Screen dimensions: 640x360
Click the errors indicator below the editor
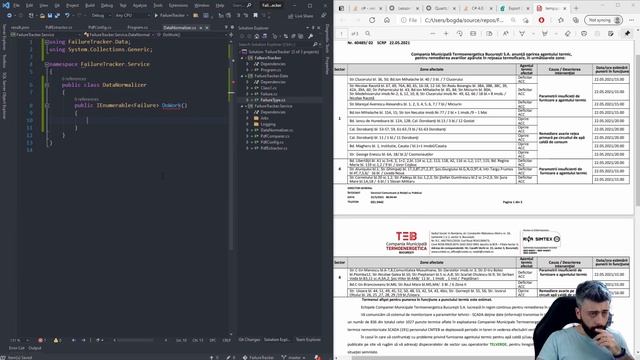coord(42,340)
